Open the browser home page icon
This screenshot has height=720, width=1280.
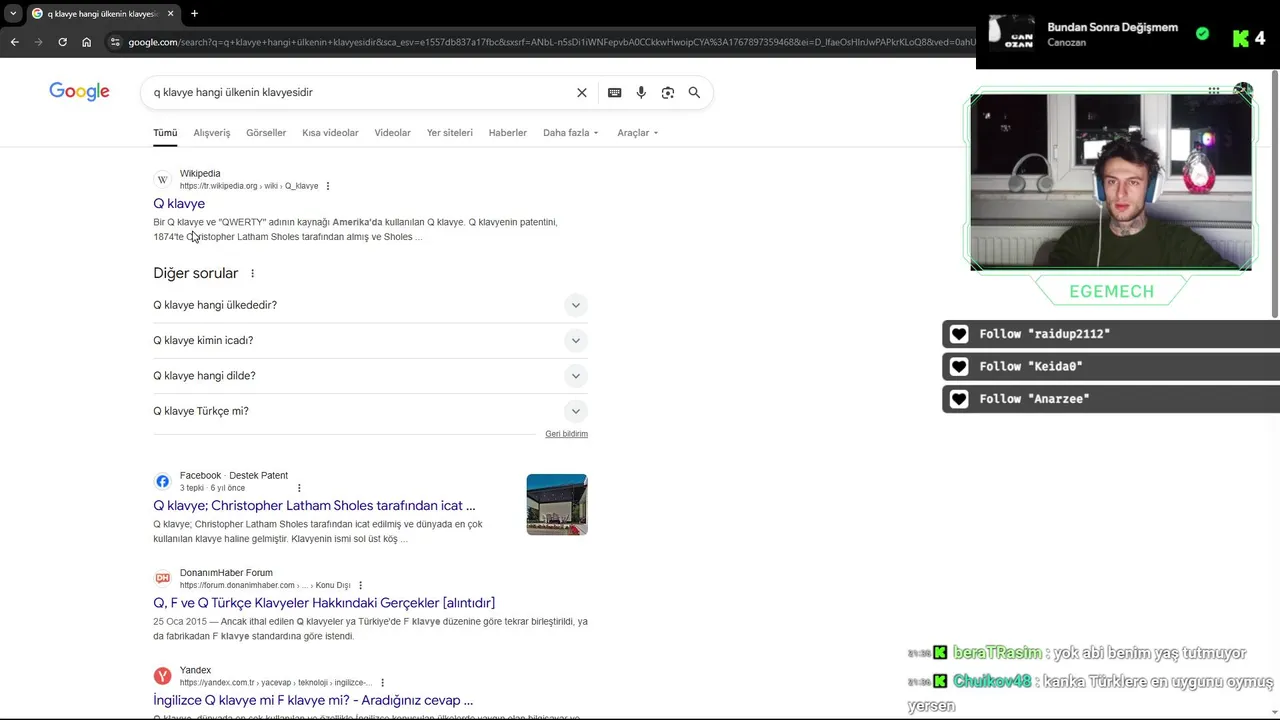[86, 42]
